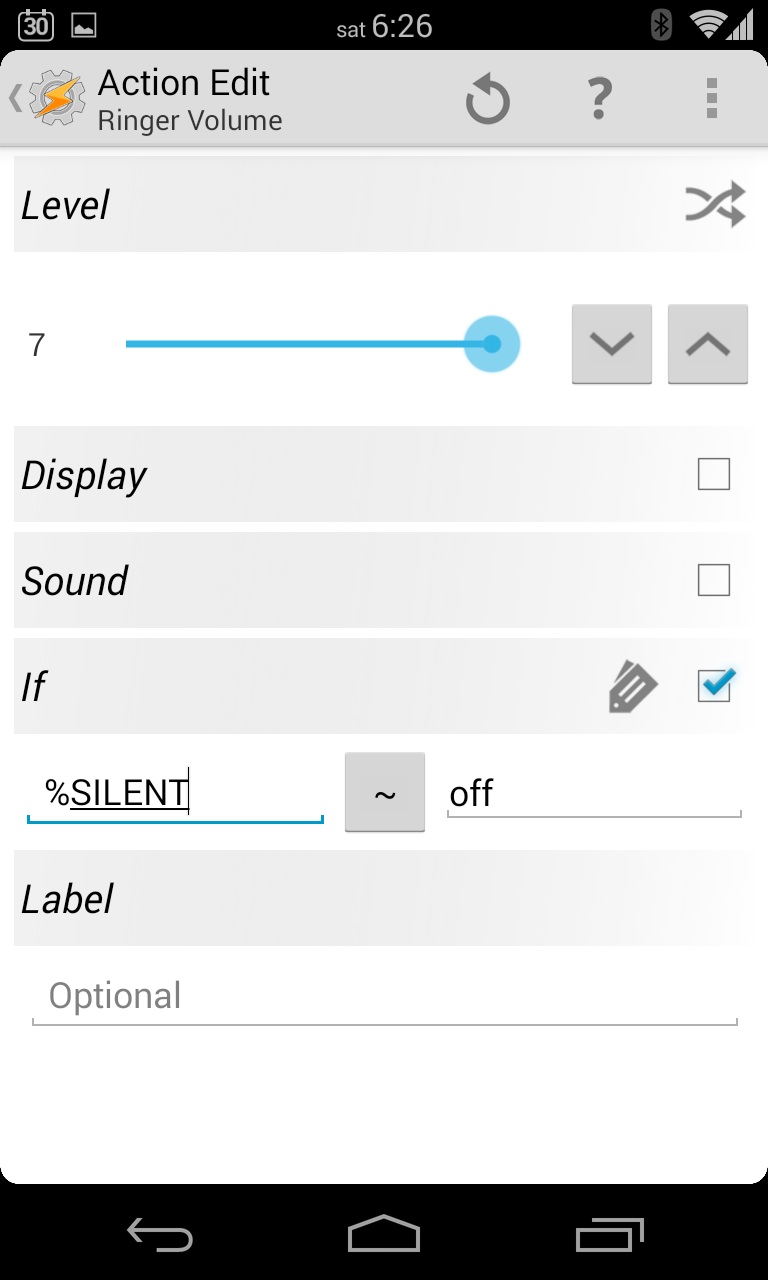The height and width of the screenshot is (1280, 768).
Task: Enable the Display checkbox
Action: click(714, 474)
